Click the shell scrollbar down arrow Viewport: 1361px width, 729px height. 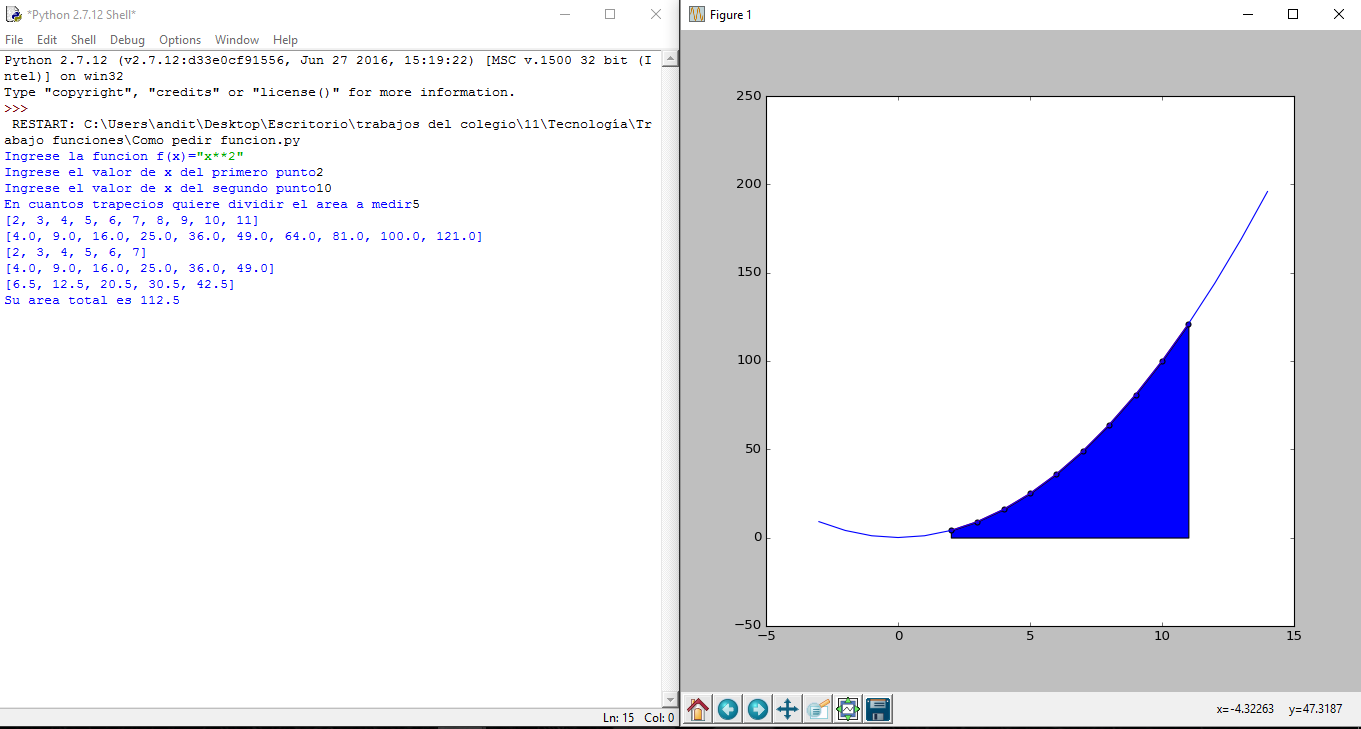pyautogui.click(x=670, y=699)
